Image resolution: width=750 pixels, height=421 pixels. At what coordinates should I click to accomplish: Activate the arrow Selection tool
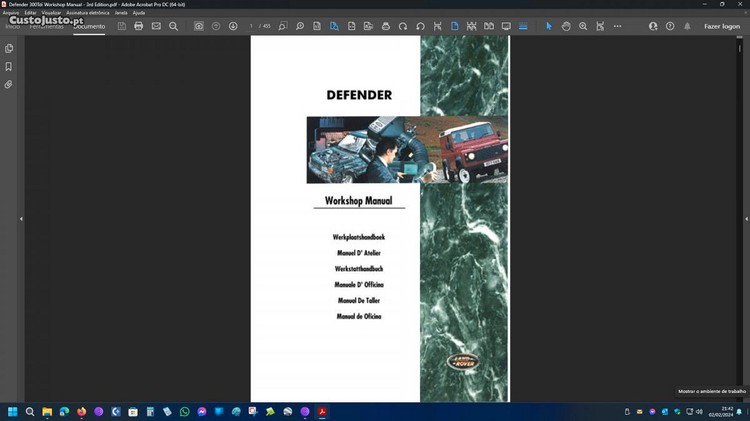pyautogui.click(x=548, y=26)
